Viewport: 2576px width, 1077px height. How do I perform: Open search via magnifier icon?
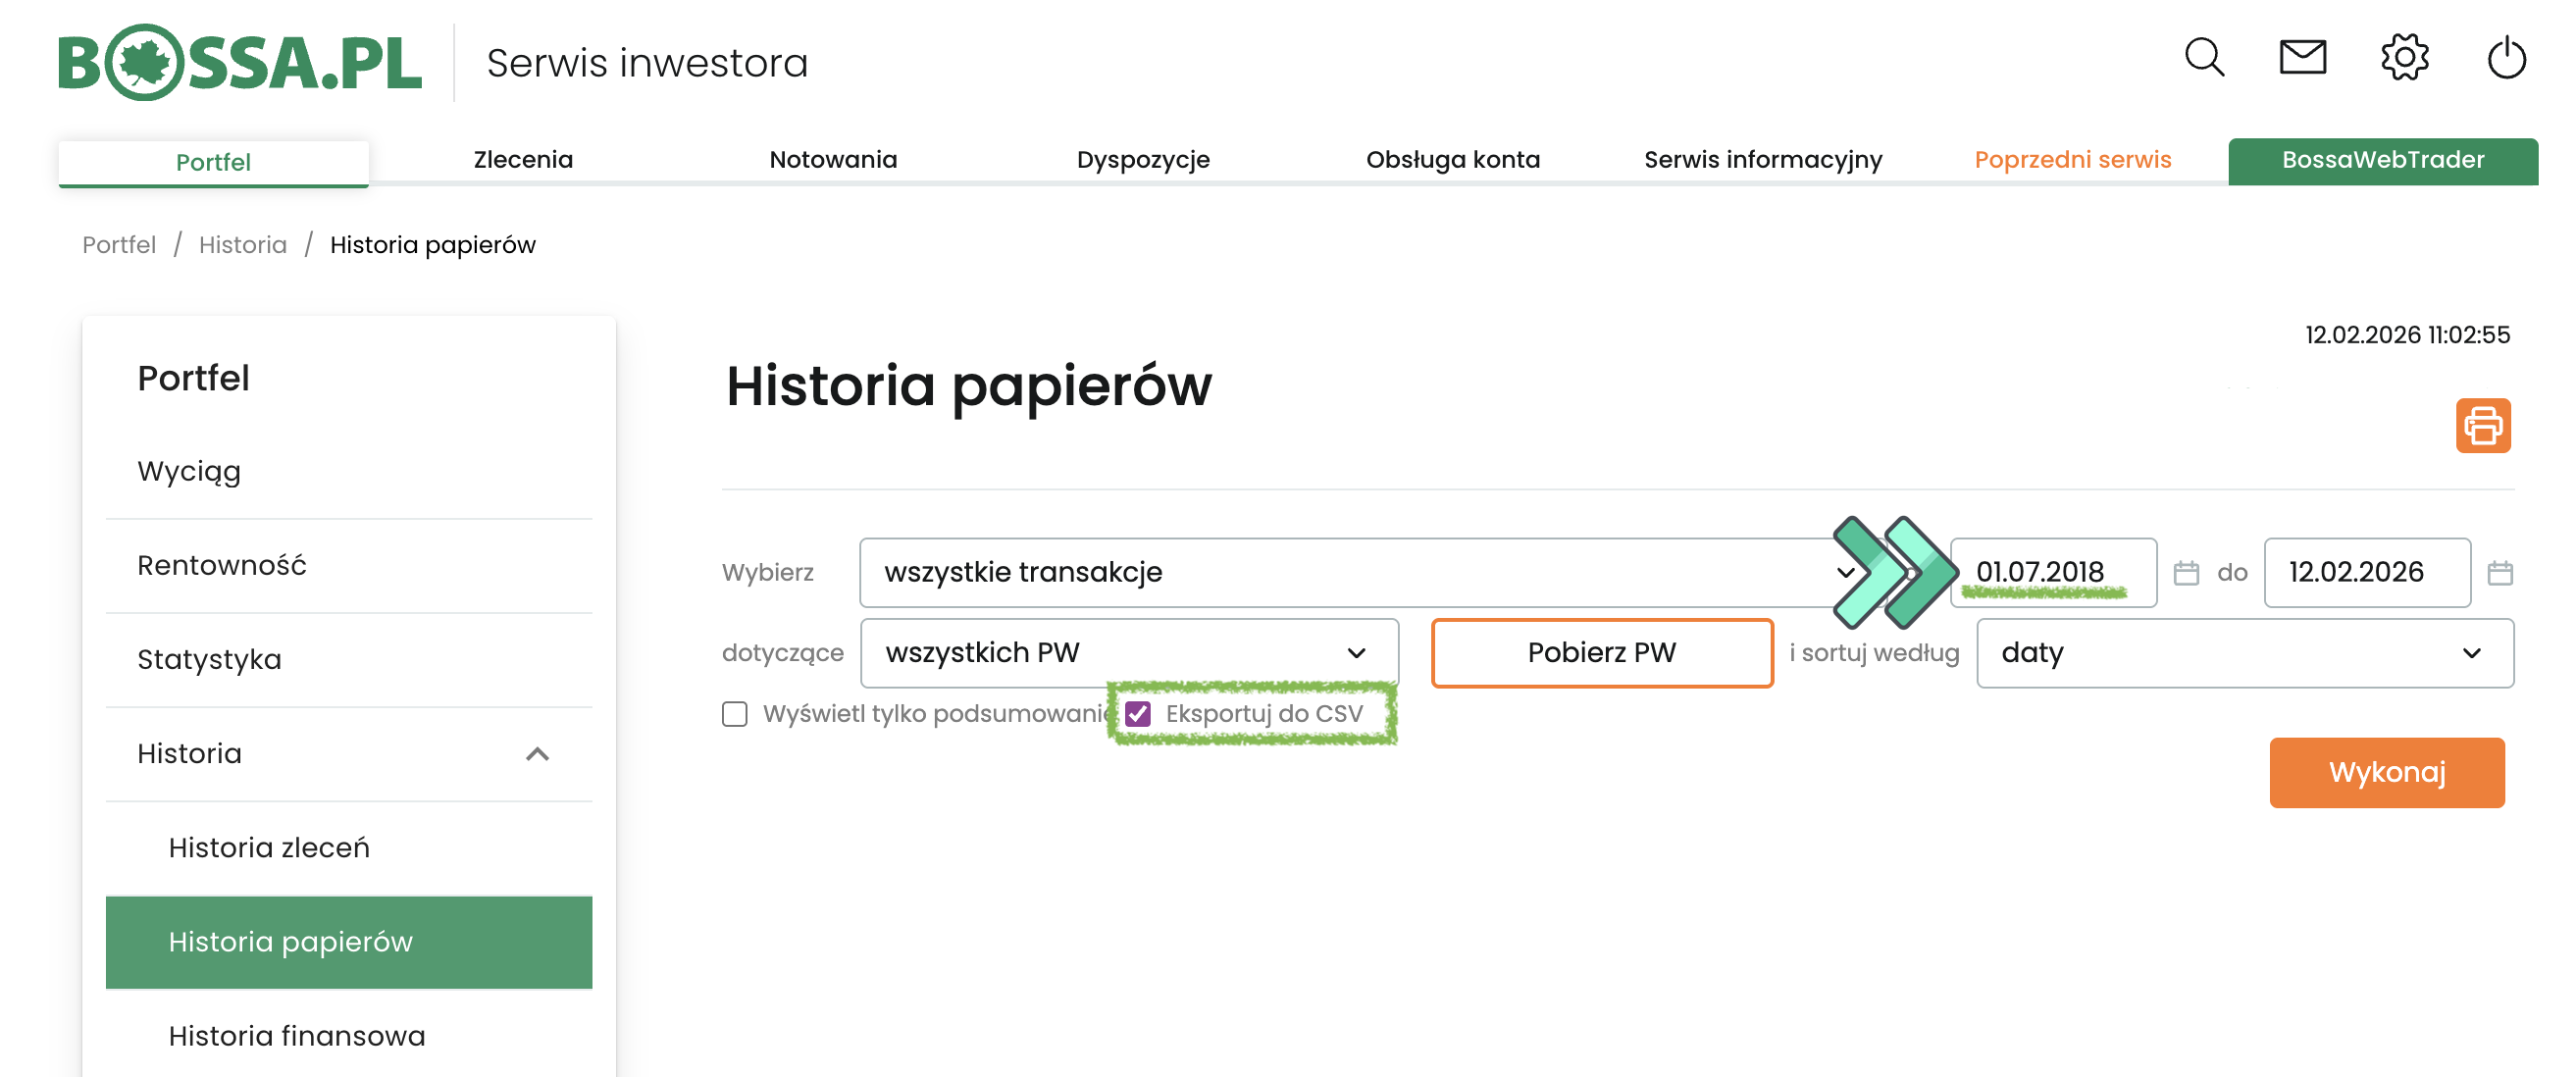[2203, 58]
